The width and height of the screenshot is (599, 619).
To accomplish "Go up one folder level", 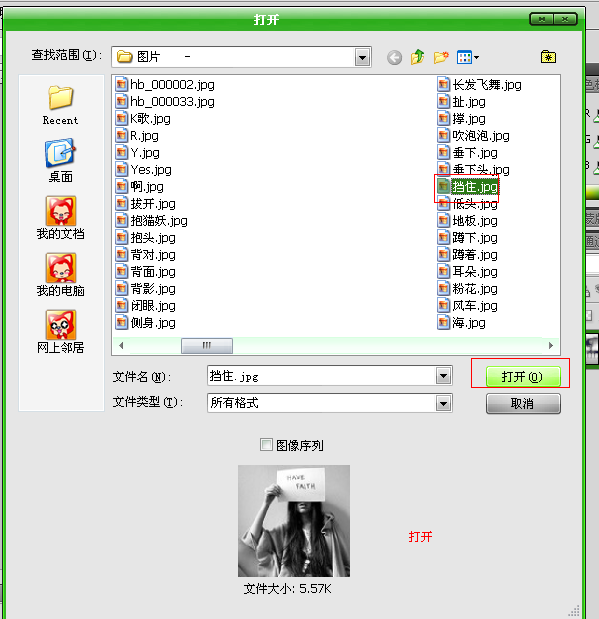I will click(417, 57).
